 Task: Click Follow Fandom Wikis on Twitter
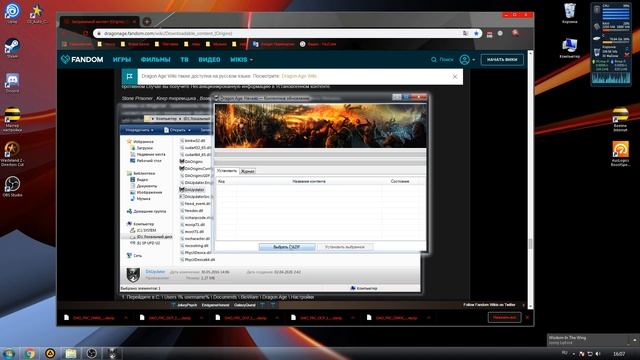489,305
